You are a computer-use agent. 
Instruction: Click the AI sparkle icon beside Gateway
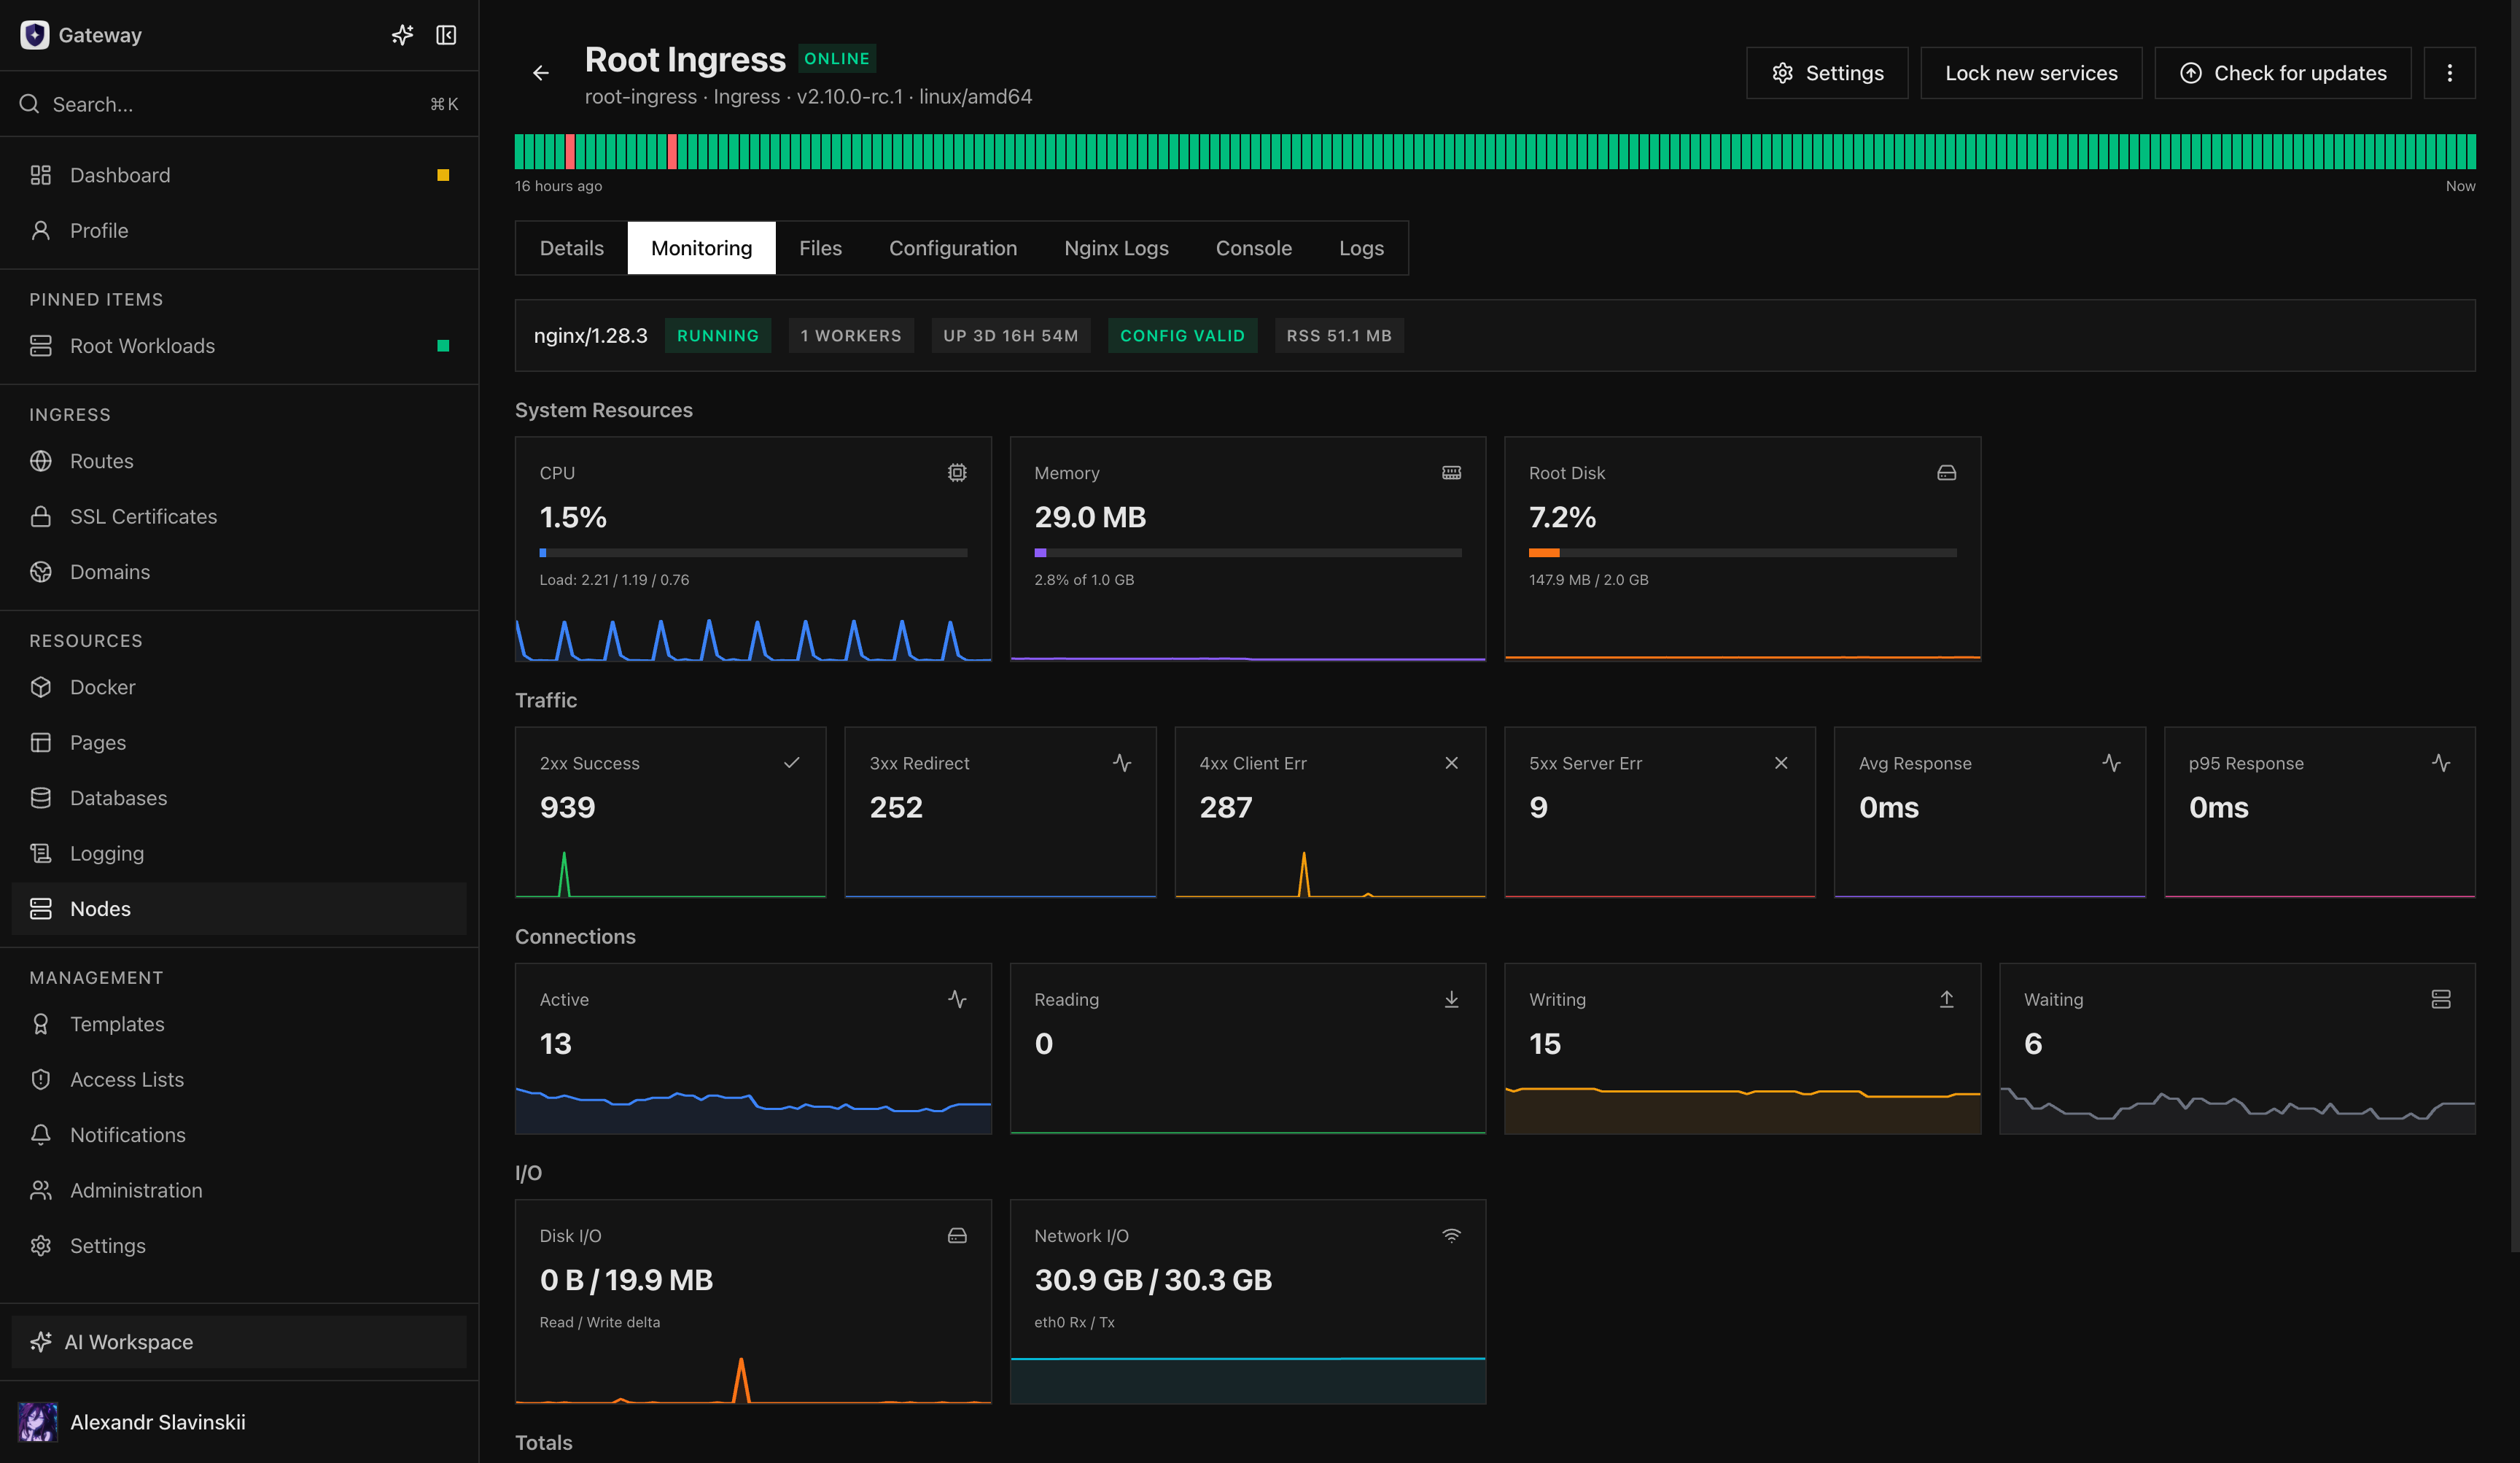click(402, 35)
